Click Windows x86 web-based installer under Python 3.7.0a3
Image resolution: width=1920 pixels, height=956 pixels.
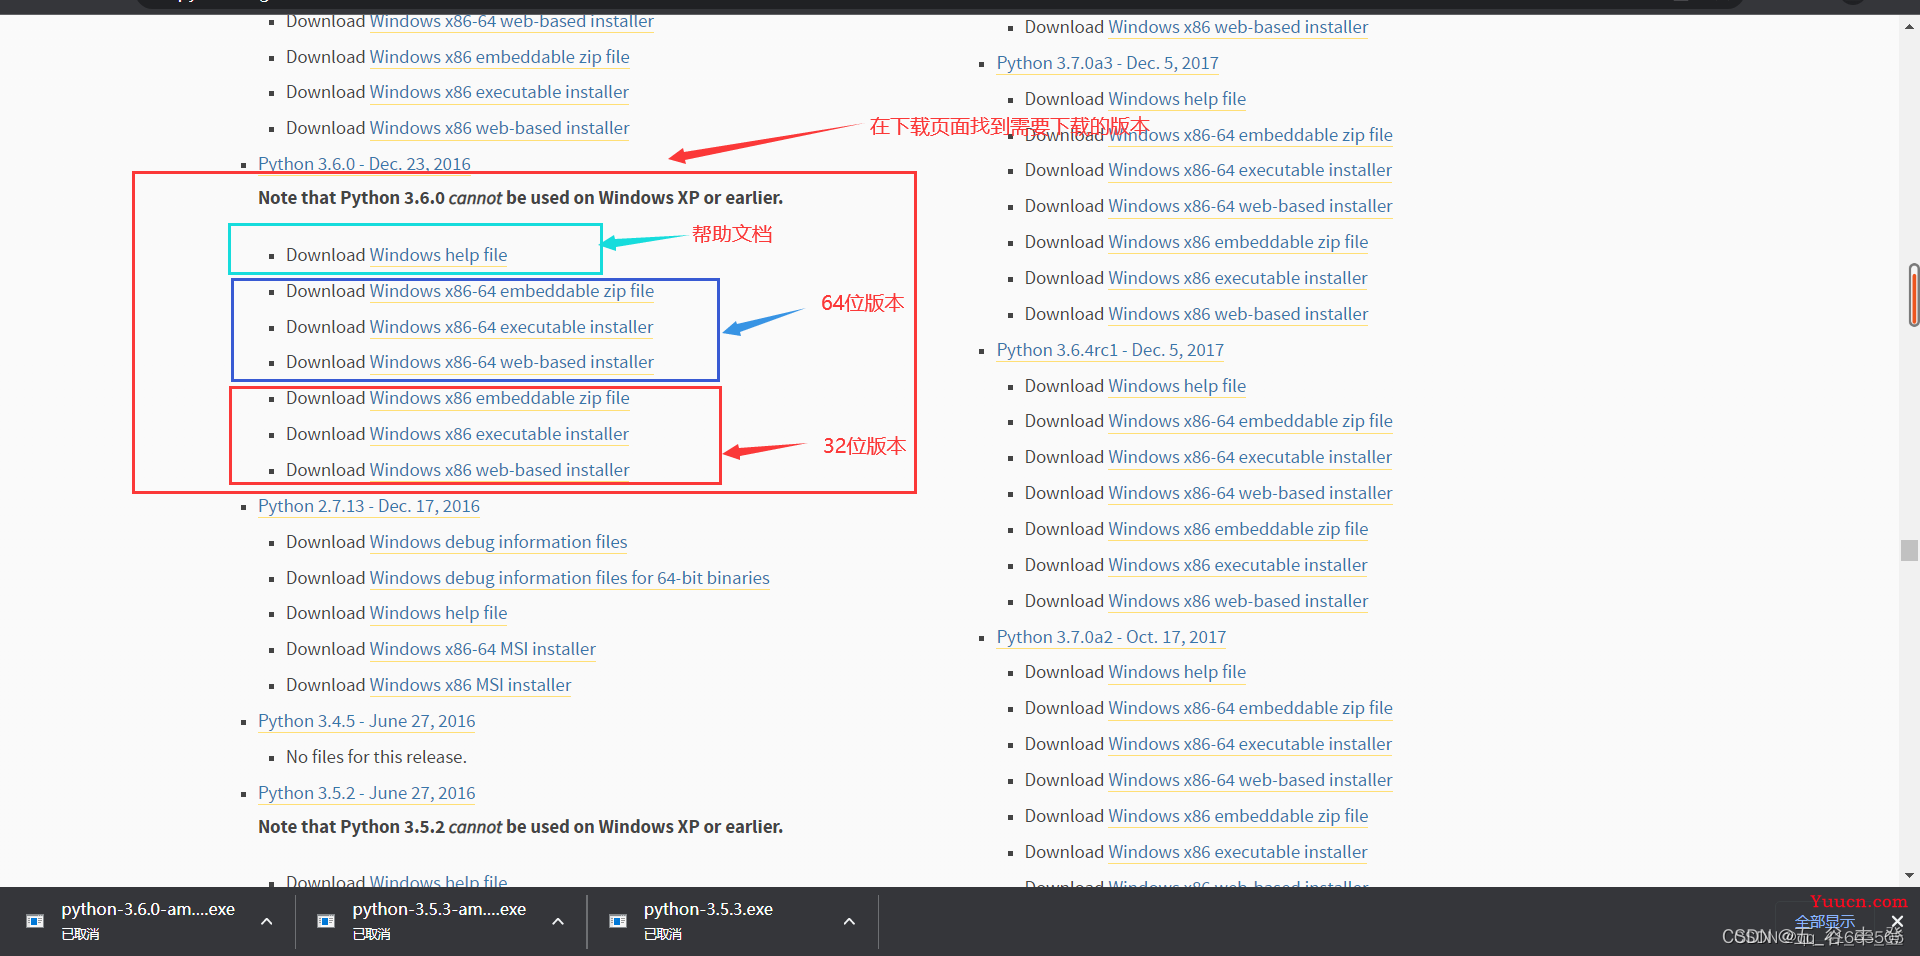pyautogui.click(x=1238, y=314)
